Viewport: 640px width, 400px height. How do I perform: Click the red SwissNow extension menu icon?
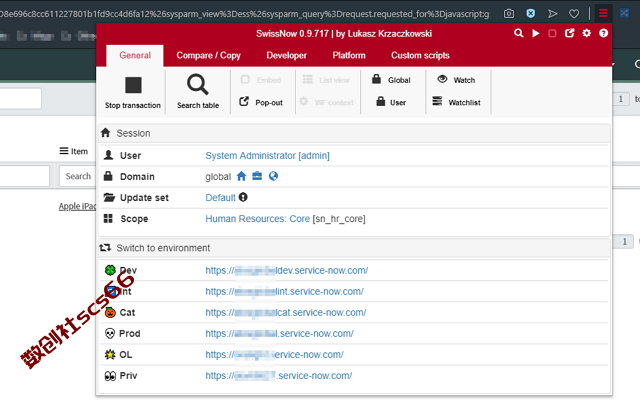coord(603,13)
